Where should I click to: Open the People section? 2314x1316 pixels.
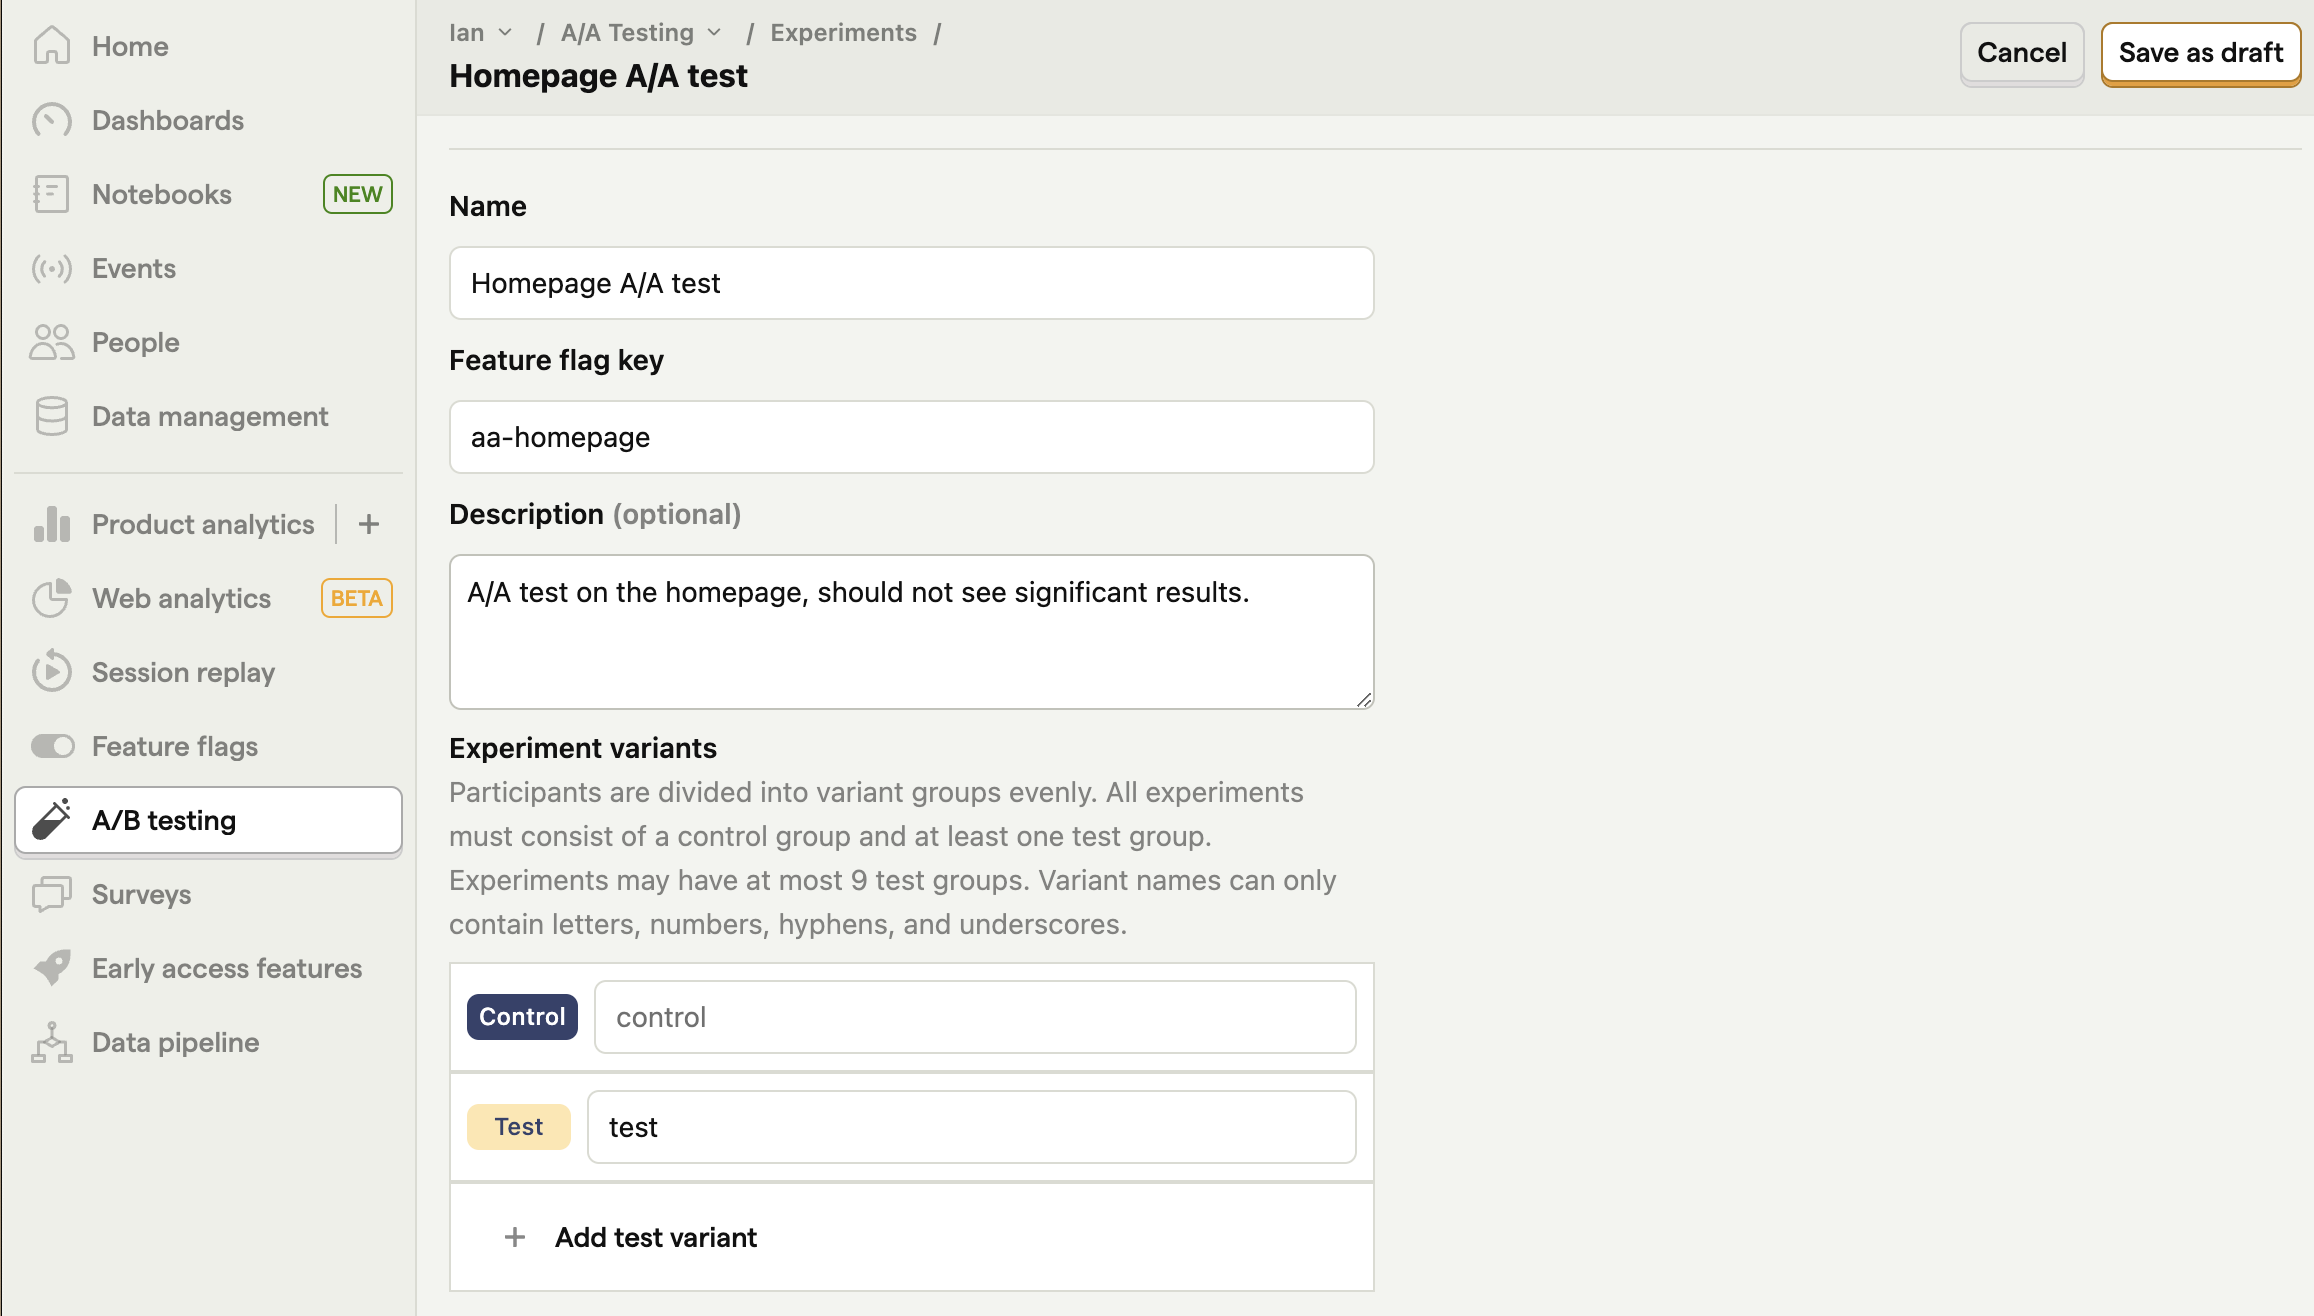point(208,342)
